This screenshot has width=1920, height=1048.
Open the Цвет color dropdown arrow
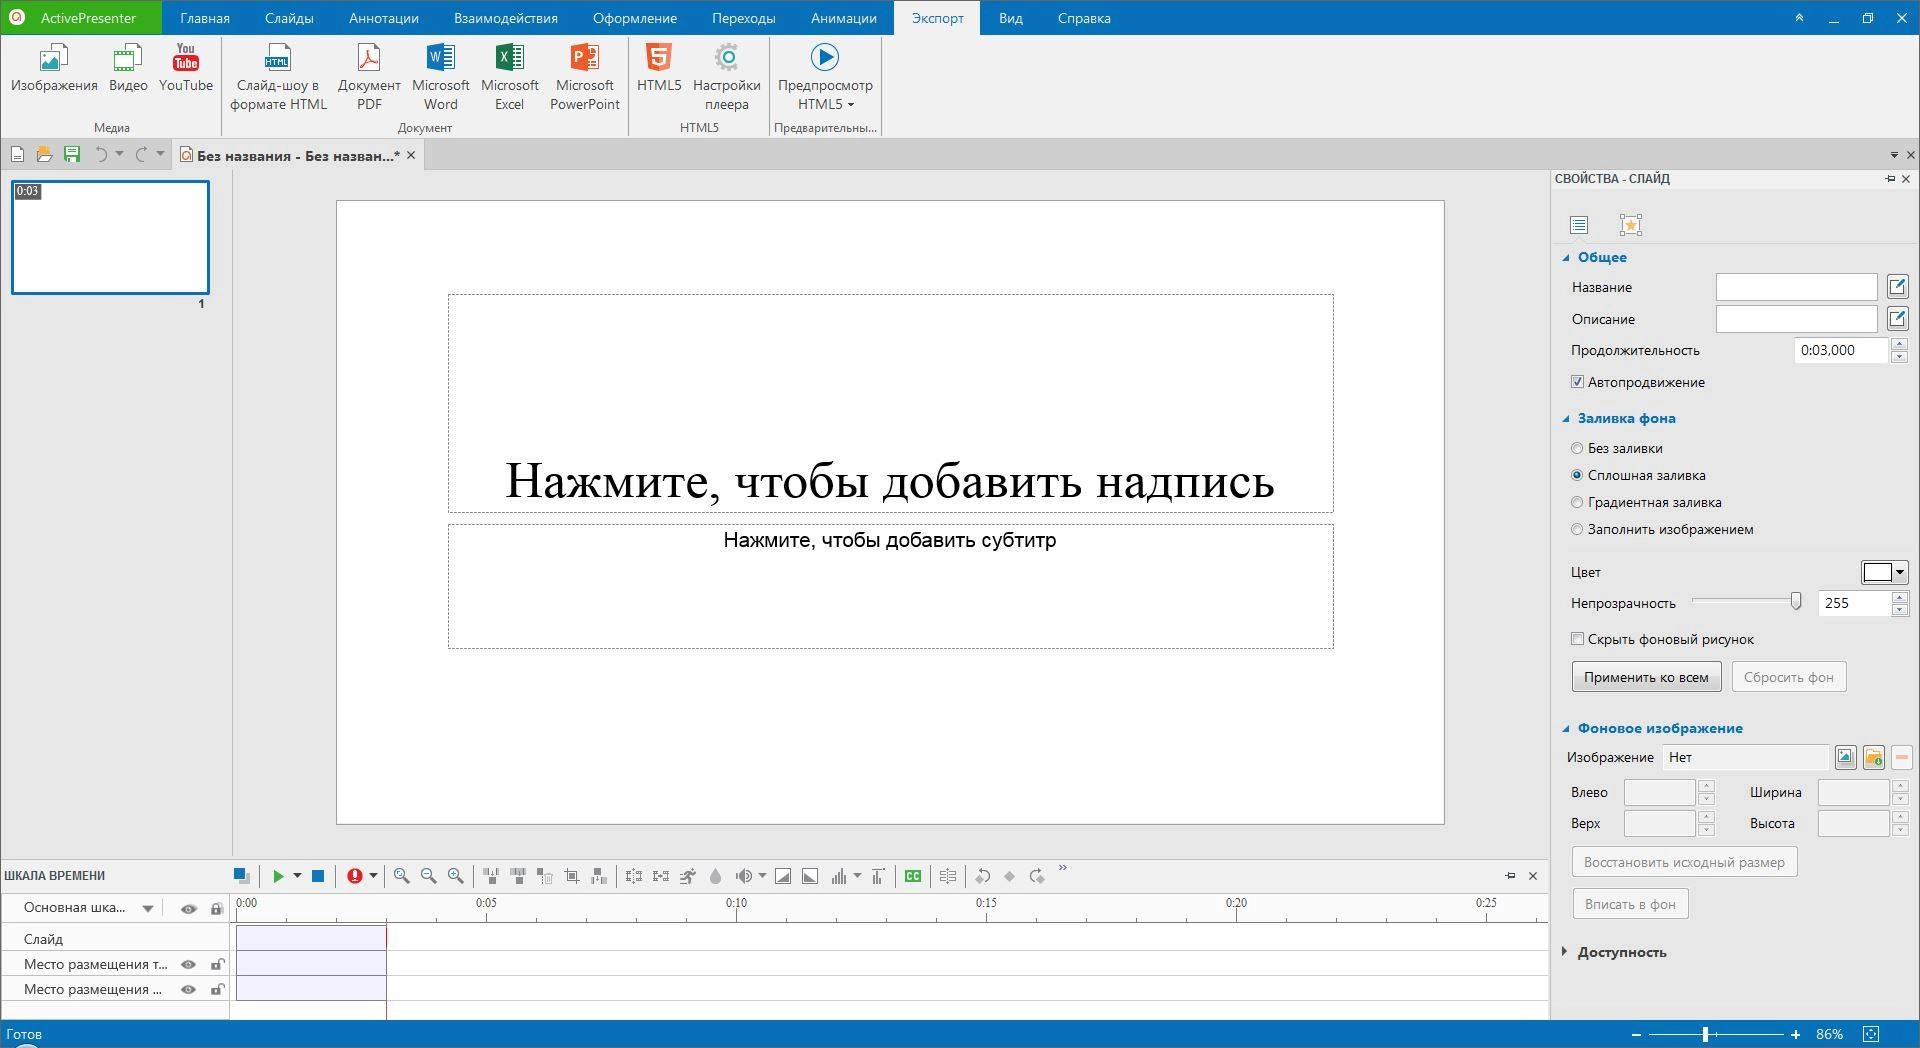pos(1900,572)
